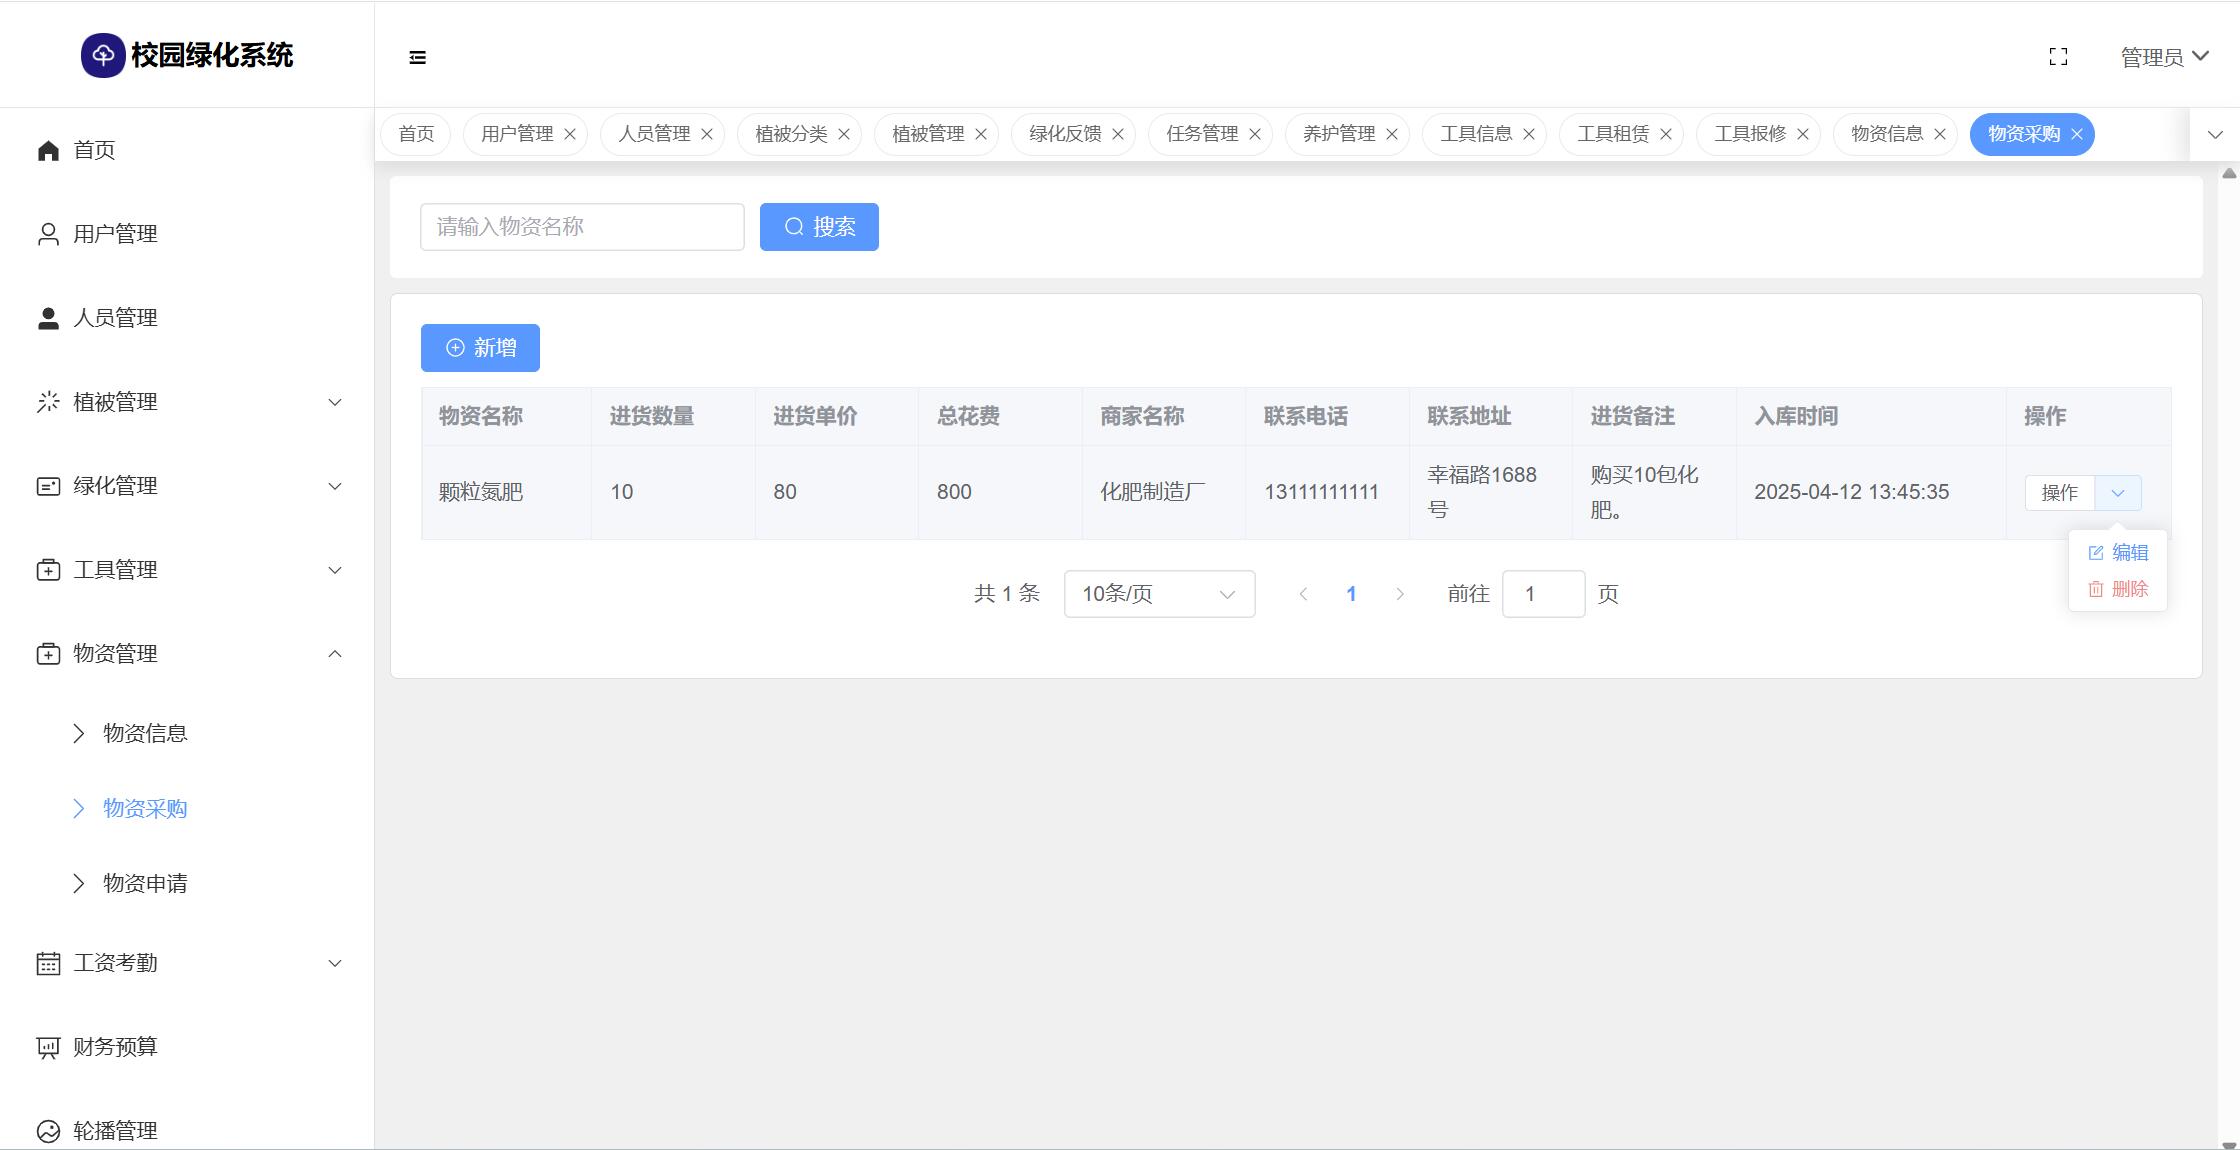
Task: Open 财务预算 from the sidebar
Action: tap(115, 1047)
